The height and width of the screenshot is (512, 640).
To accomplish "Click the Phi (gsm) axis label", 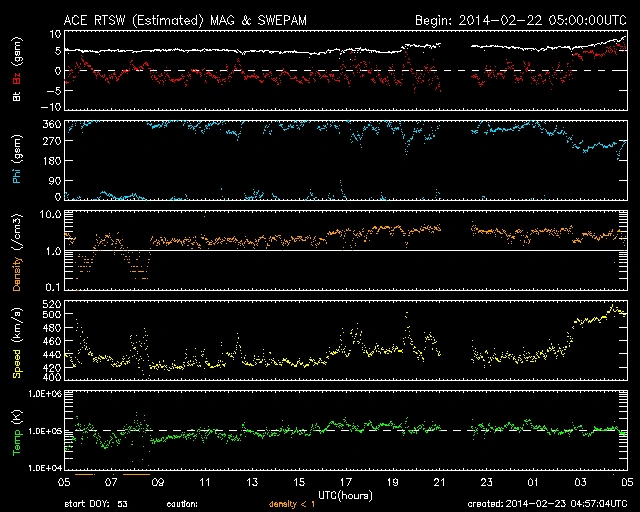I will click(17, 159).
